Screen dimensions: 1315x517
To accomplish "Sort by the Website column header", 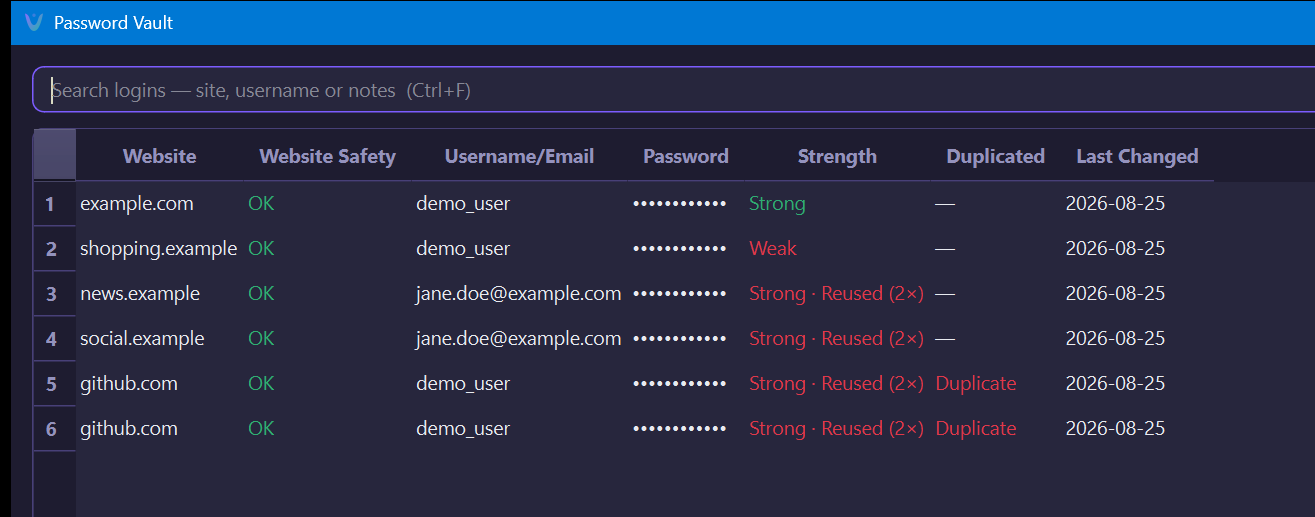I will 160,156.
